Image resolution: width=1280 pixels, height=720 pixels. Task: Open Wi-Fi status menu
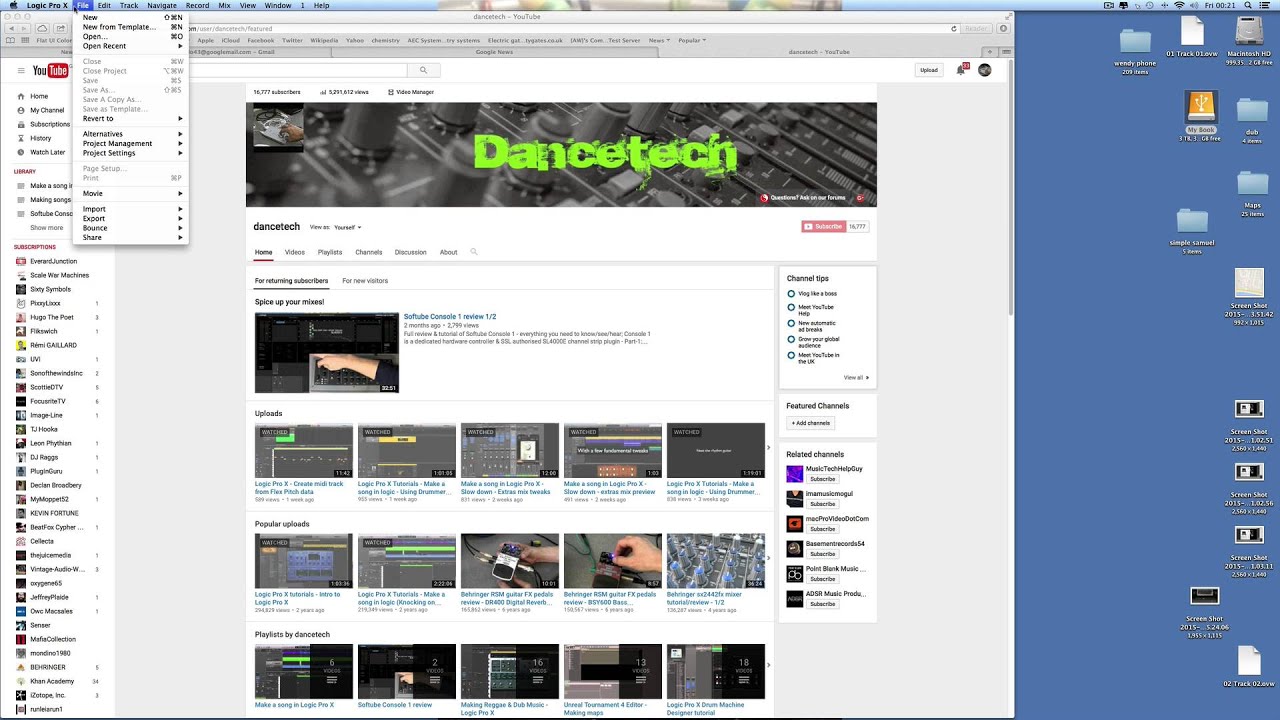click(1179, 5)
